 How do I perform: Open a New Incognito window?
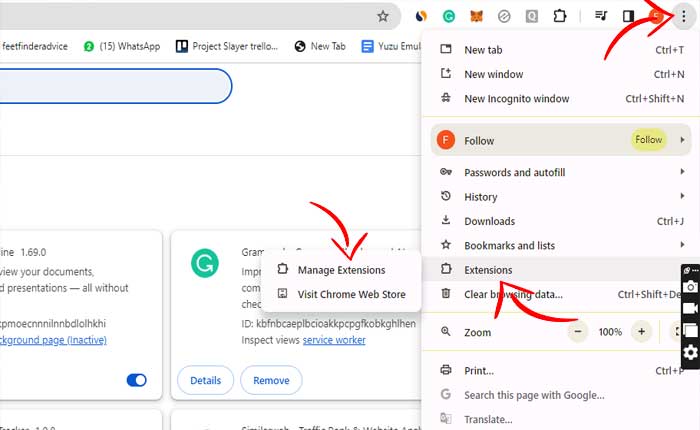(x=560, y=98)
